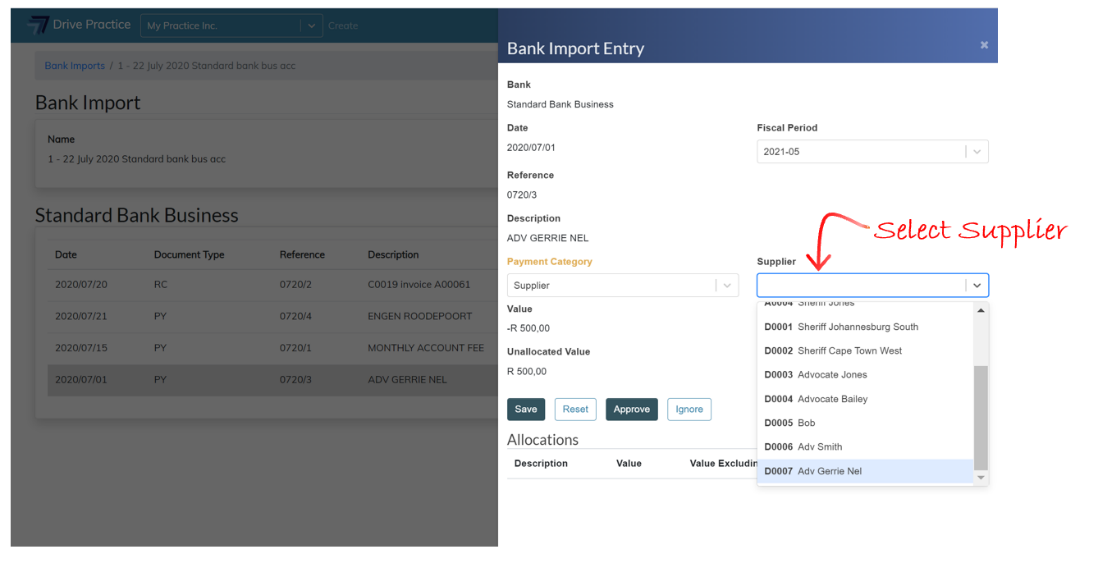Select D0007 Adv Gerrie Nel supplier
Image resolution: width=1098 pixels, height=563 pixels.
pos(866,471)
